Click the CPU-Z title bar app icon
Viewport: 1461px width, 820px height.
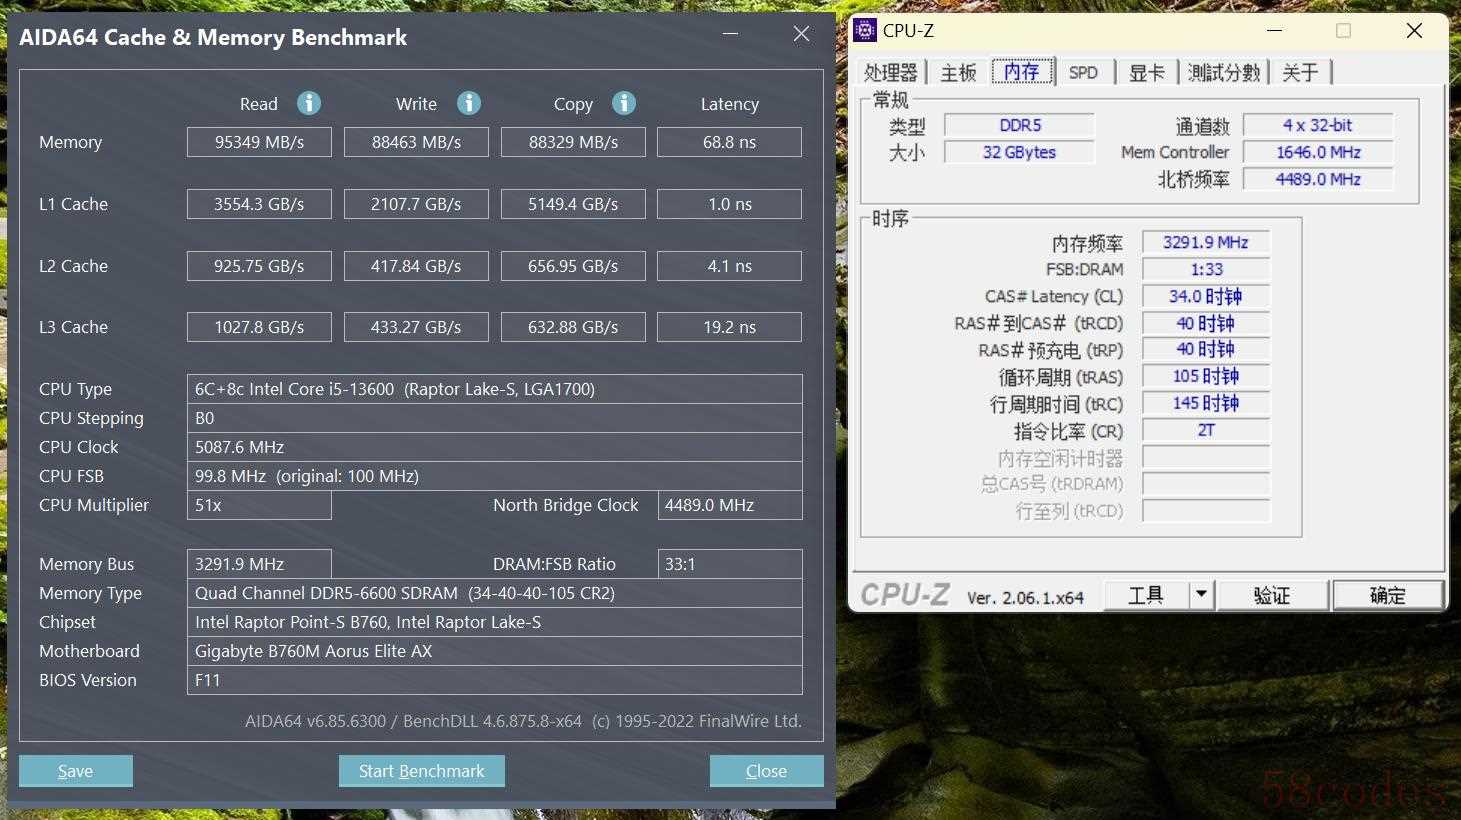pyautogui.click(x=865, y=30)
